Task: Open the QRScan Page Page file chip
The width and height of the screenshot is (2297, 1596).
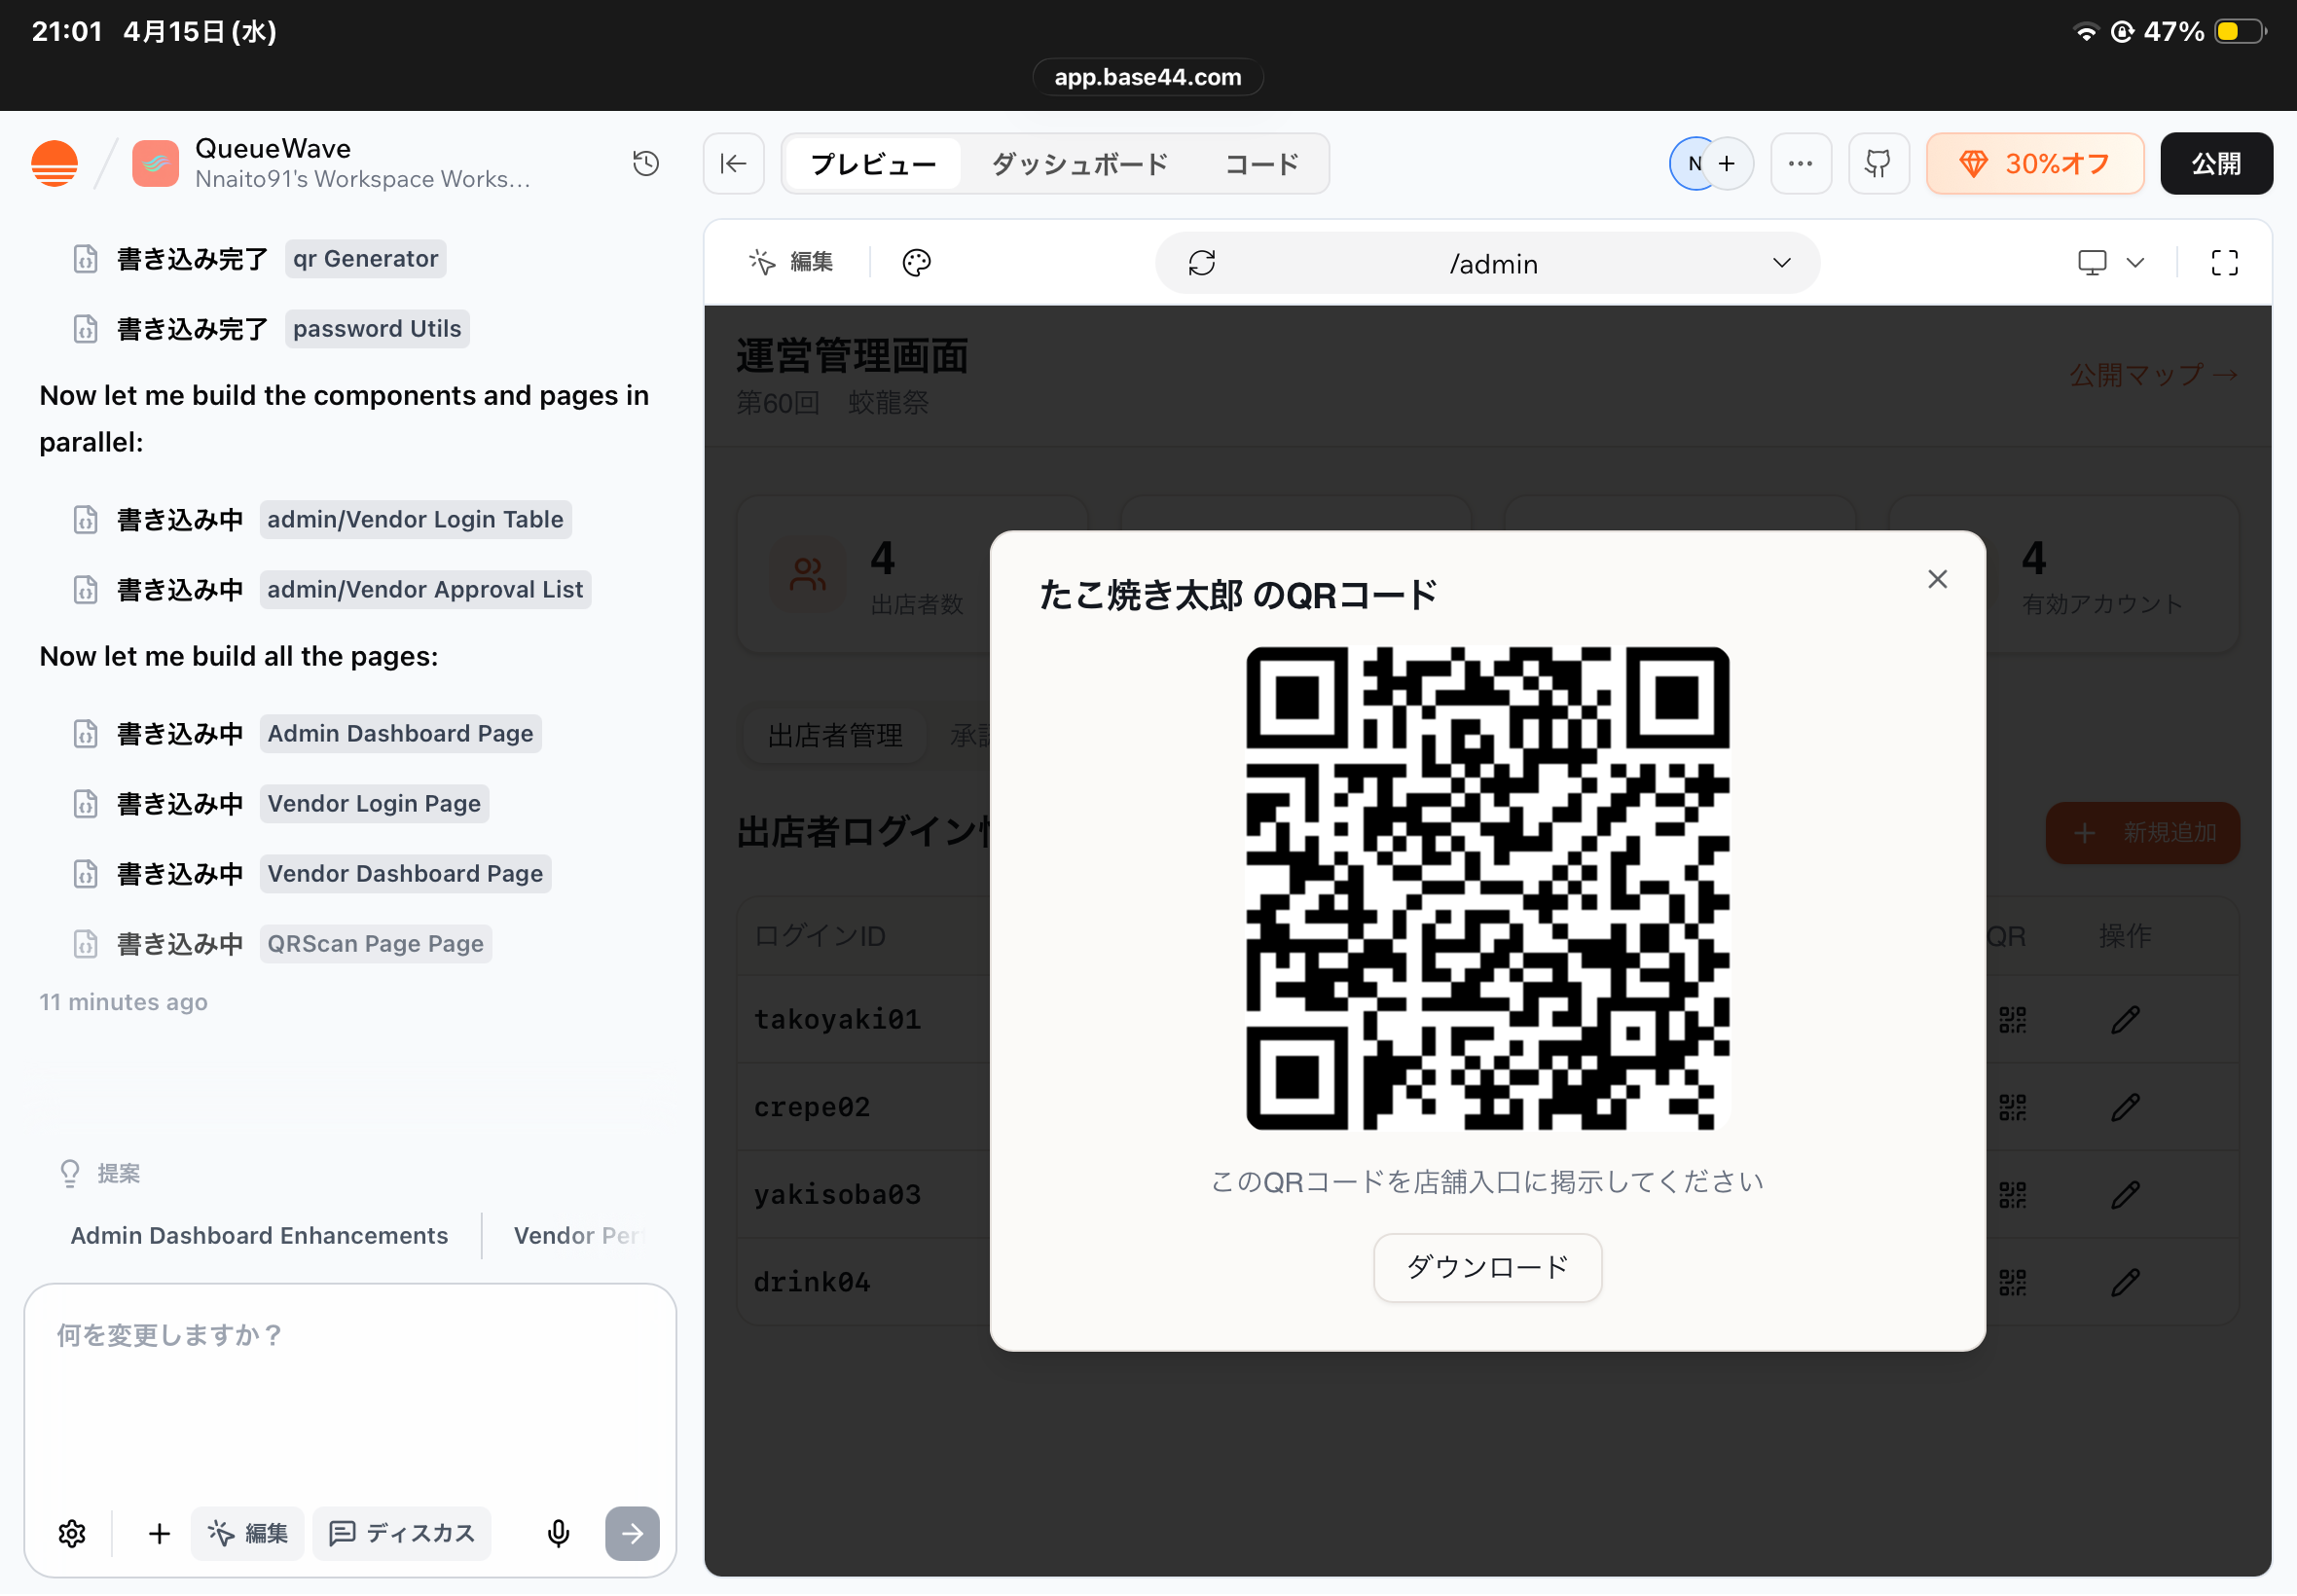Action: (x=375, y=944)
